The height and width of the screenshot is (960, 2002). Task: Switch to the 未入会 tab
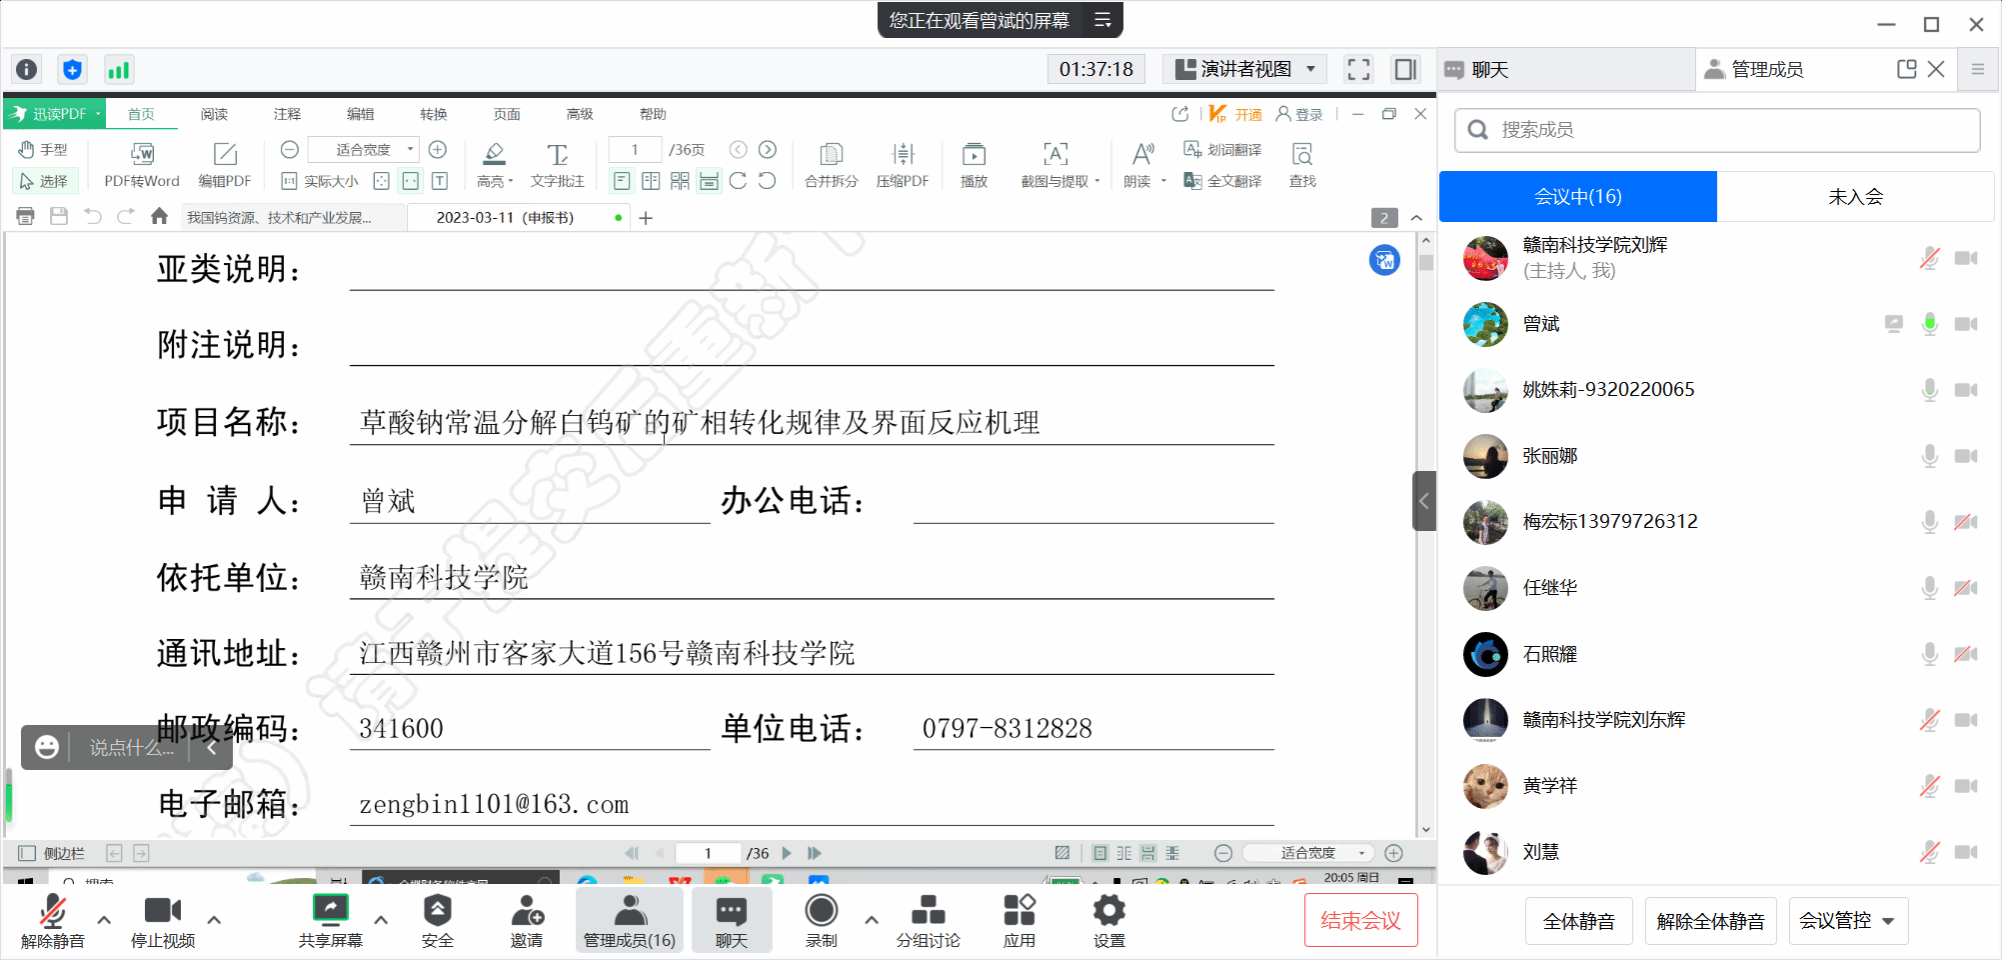1855,197
